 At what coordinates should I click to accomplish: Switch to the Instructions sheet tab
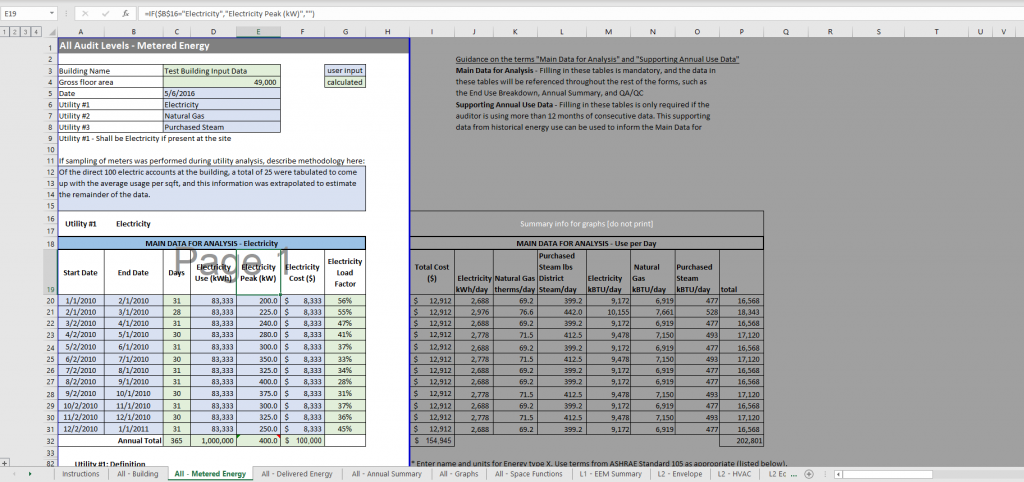[x=81, y=474]
